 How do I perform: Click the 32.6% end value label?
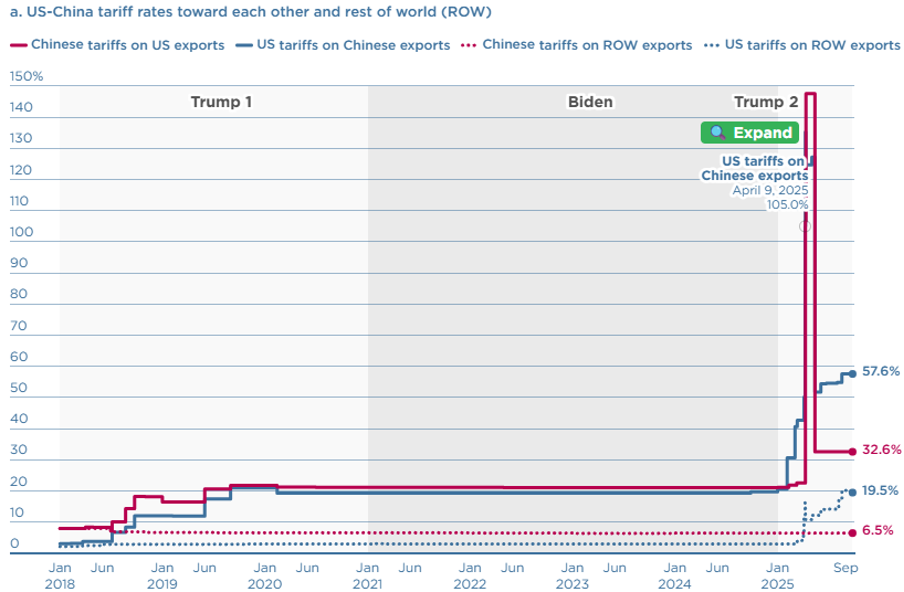[x=881, y=450]
